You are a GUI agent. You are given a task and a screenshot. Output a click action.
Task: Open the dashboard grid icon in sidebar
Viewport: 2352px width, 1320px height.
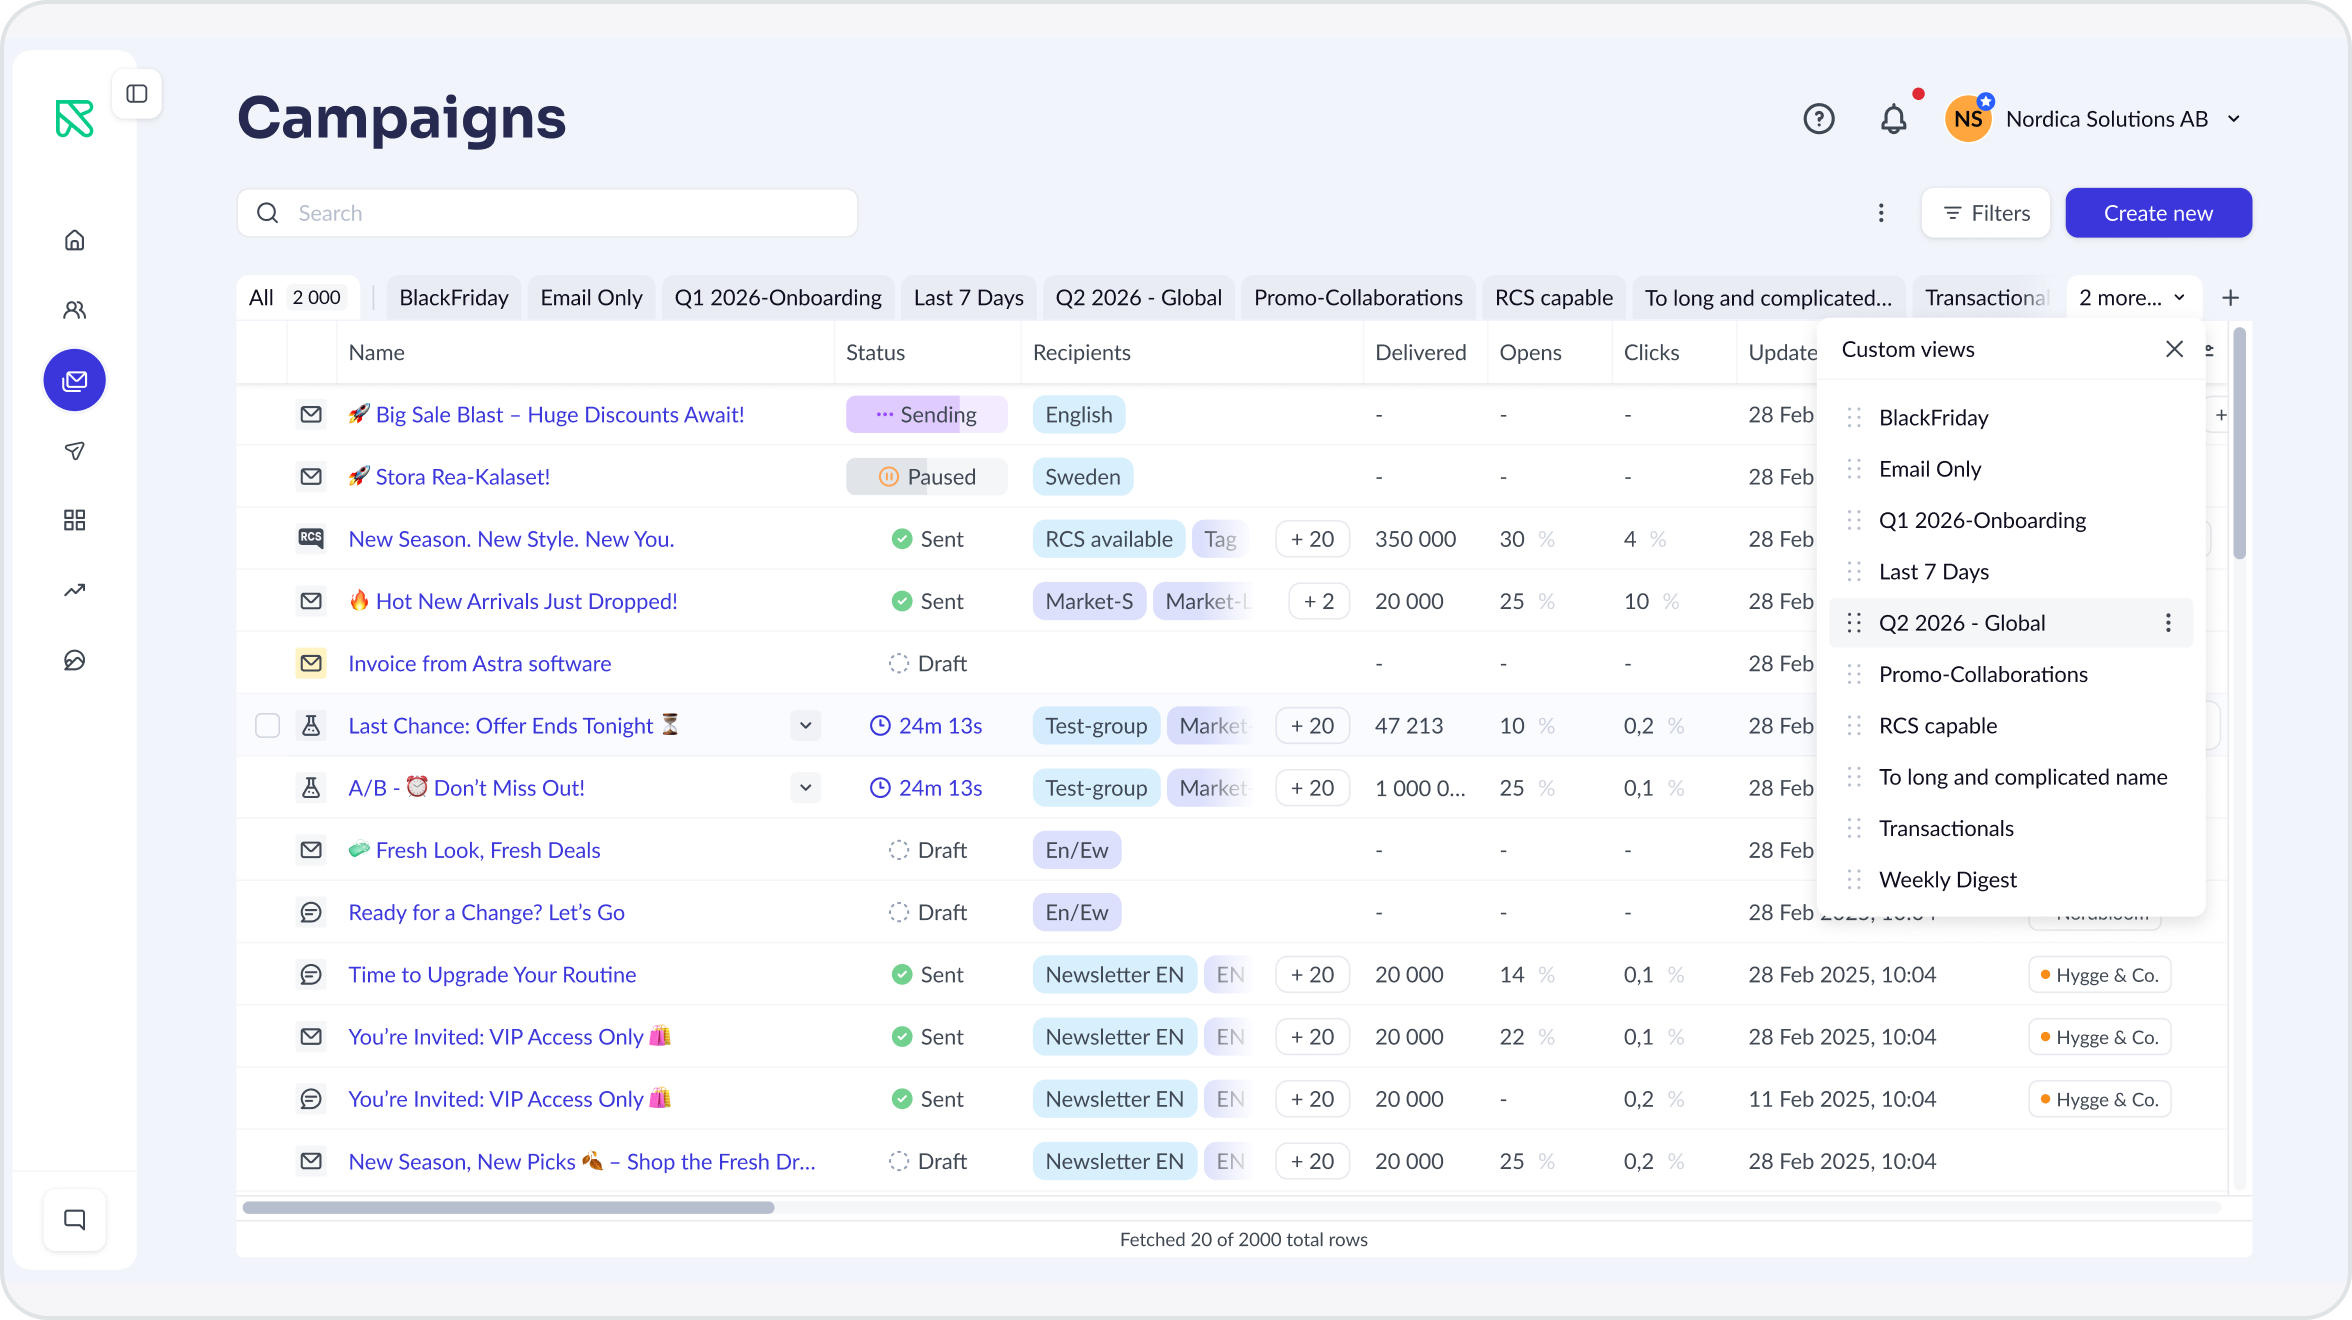pos(74,520)
